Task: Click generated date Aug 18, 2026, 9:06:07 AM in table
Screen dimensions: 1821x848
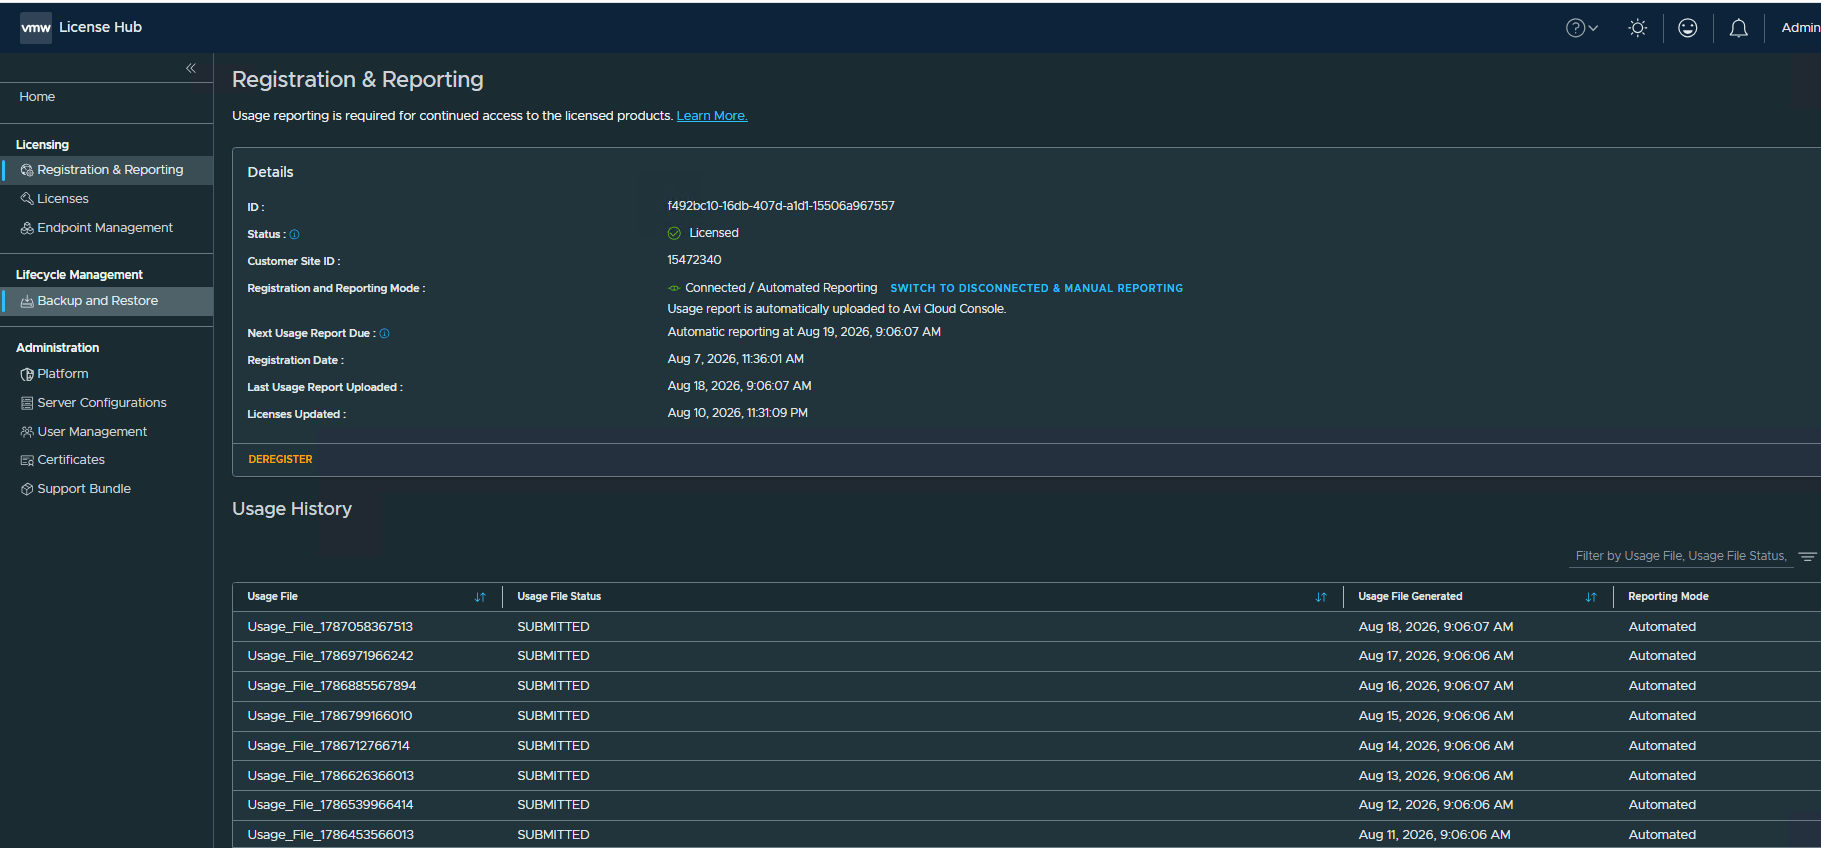Action: pyautogui.click(x=1435, y=627)
